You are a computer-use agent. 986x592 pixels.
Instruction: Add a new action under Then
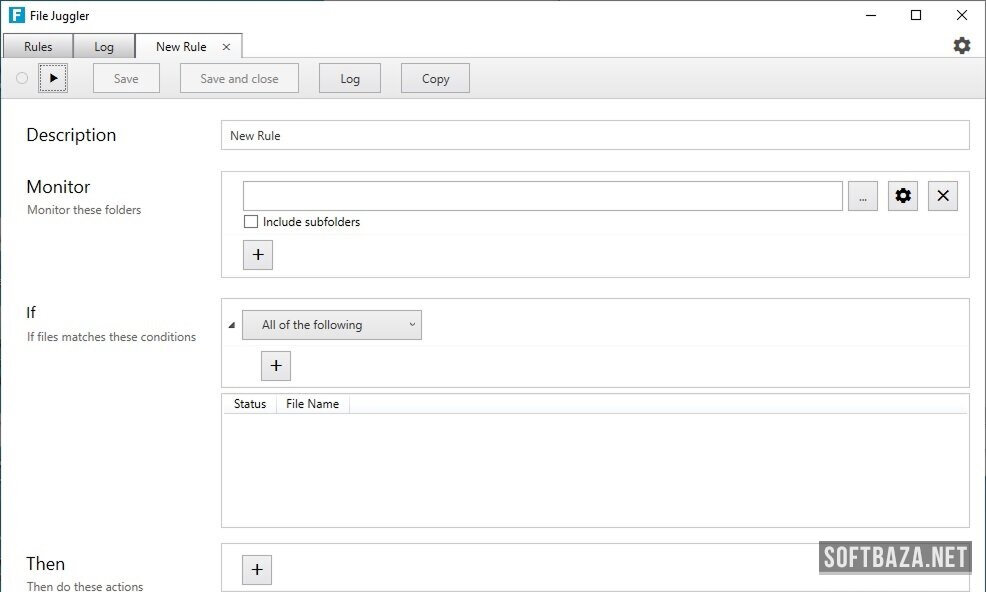click(257, 569)
